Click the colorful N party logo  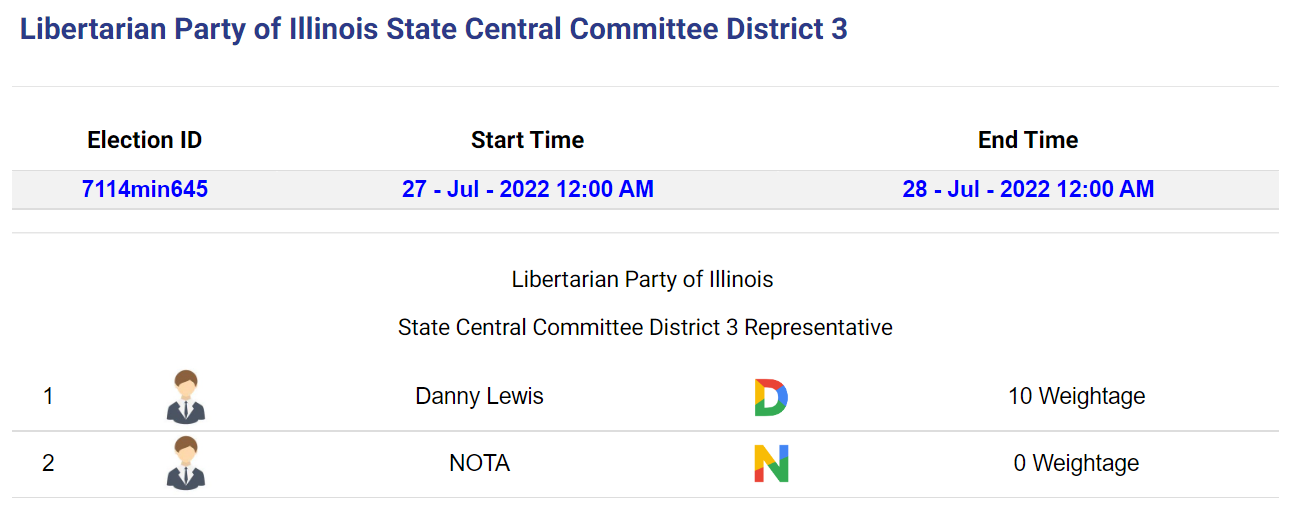(x=771, y=464)
